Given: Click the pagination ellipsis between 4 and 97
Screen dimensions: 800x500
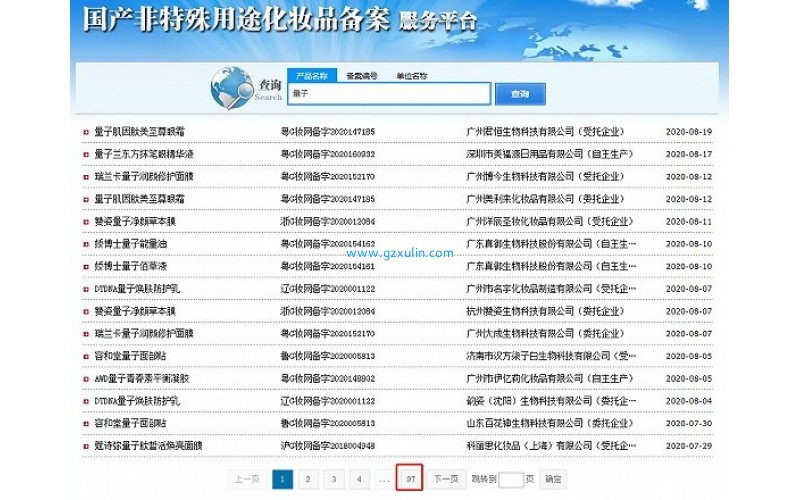Looking at the screenshot, I should click(384, 480).
